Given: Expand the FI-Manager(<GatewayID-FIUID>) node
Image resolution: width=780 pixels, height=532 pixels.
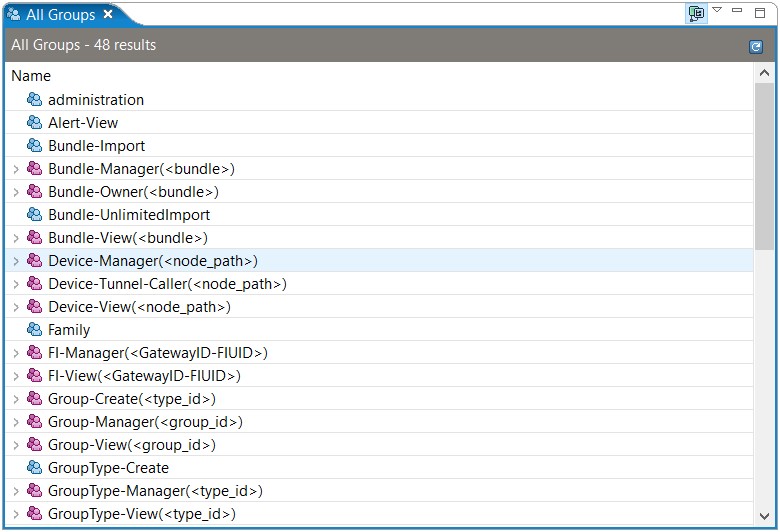Looking at the screenshot, I should tap(16, 353).
